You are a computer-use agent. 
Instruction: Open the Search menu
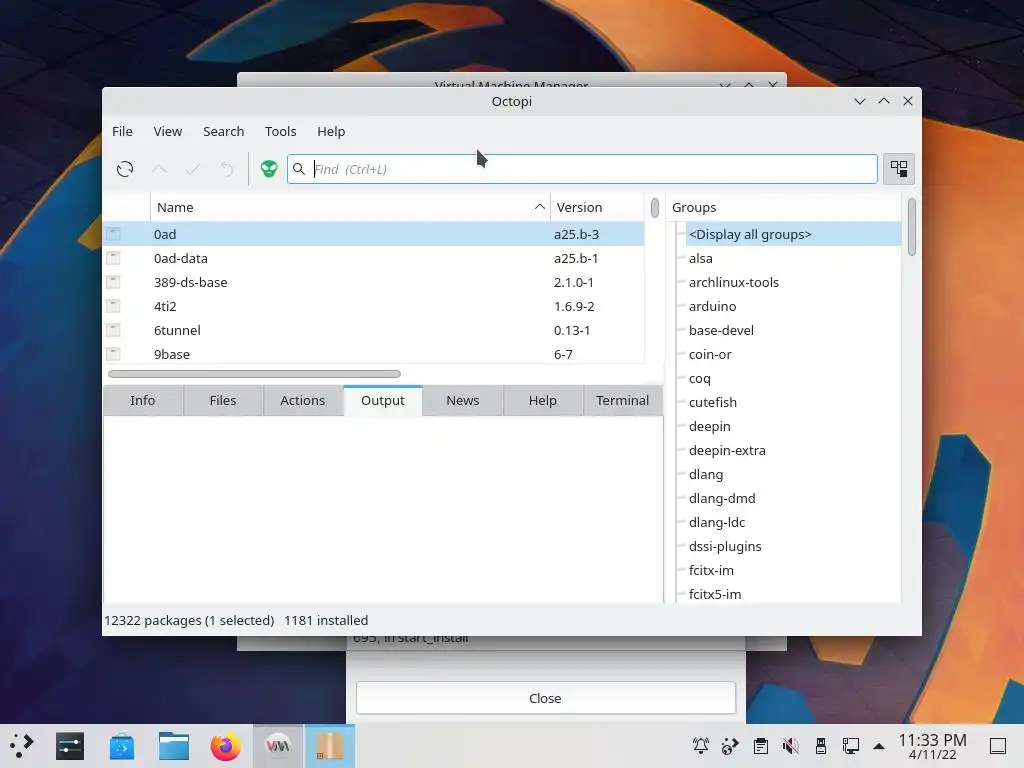[223, 131]
